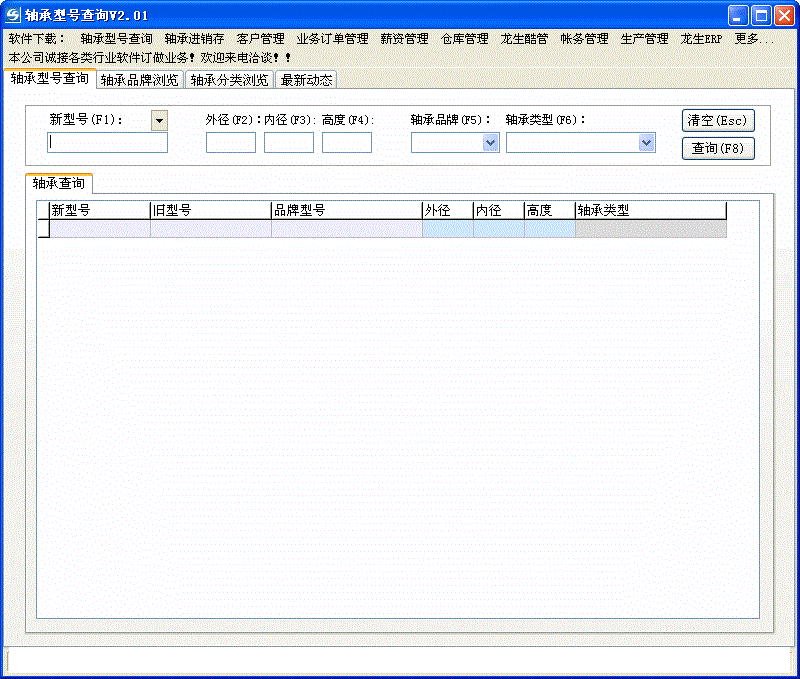Open 帐务管理 link
This screenshot has width=800, height=679.
pyautogui.click(x=584, y=39)
